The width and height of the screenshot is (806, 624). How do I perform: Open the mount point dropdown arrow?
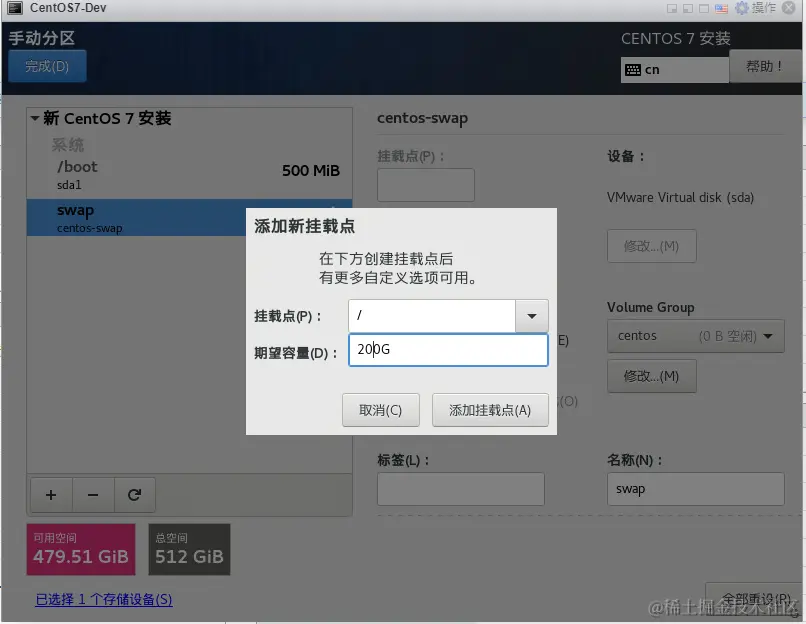click(532, 316)
